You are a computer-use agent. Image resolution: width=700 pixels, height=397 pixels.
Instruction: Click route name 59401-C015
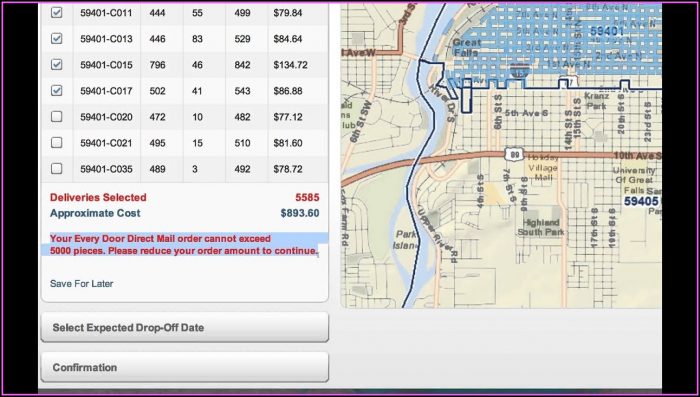106,65
